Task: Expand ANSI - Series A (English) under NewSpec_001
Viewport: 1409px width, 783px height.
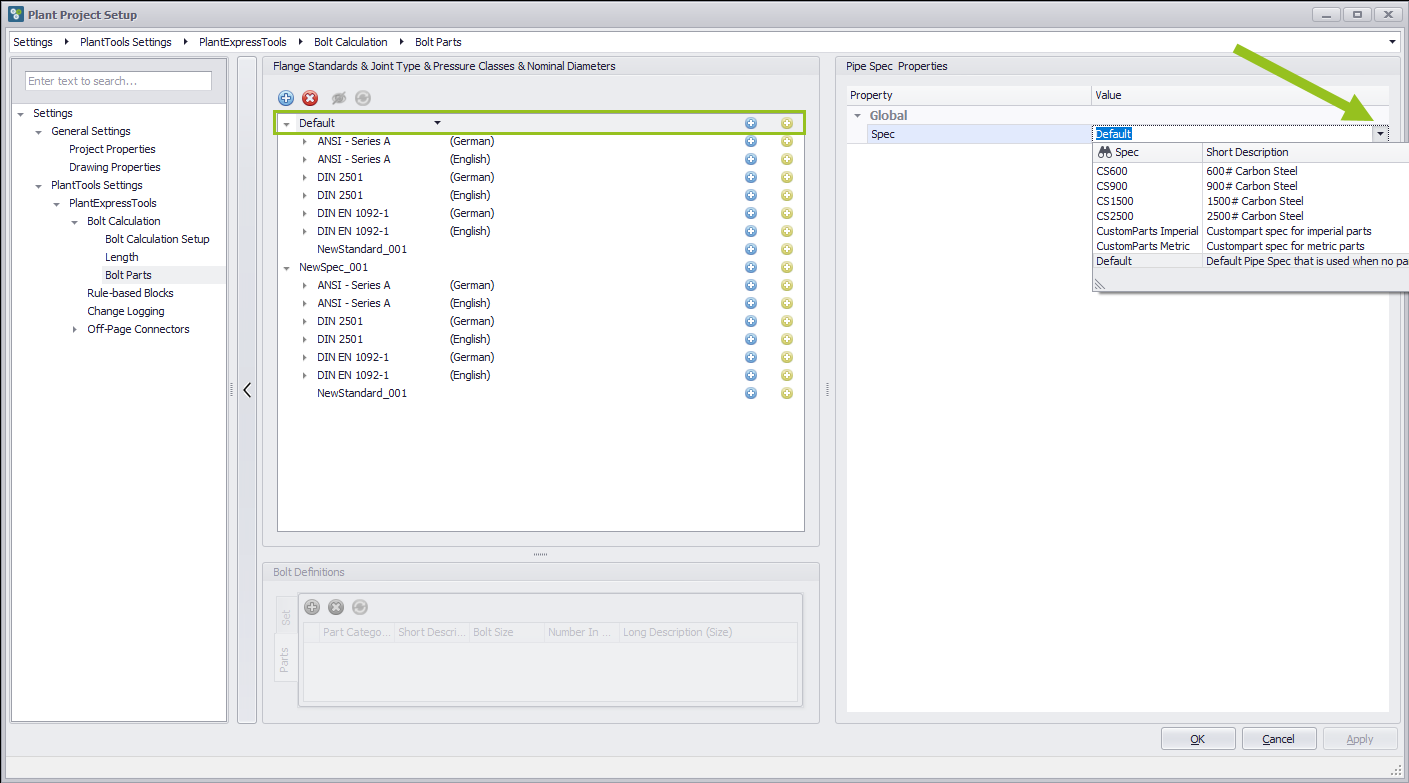Action: click(305, 303)
